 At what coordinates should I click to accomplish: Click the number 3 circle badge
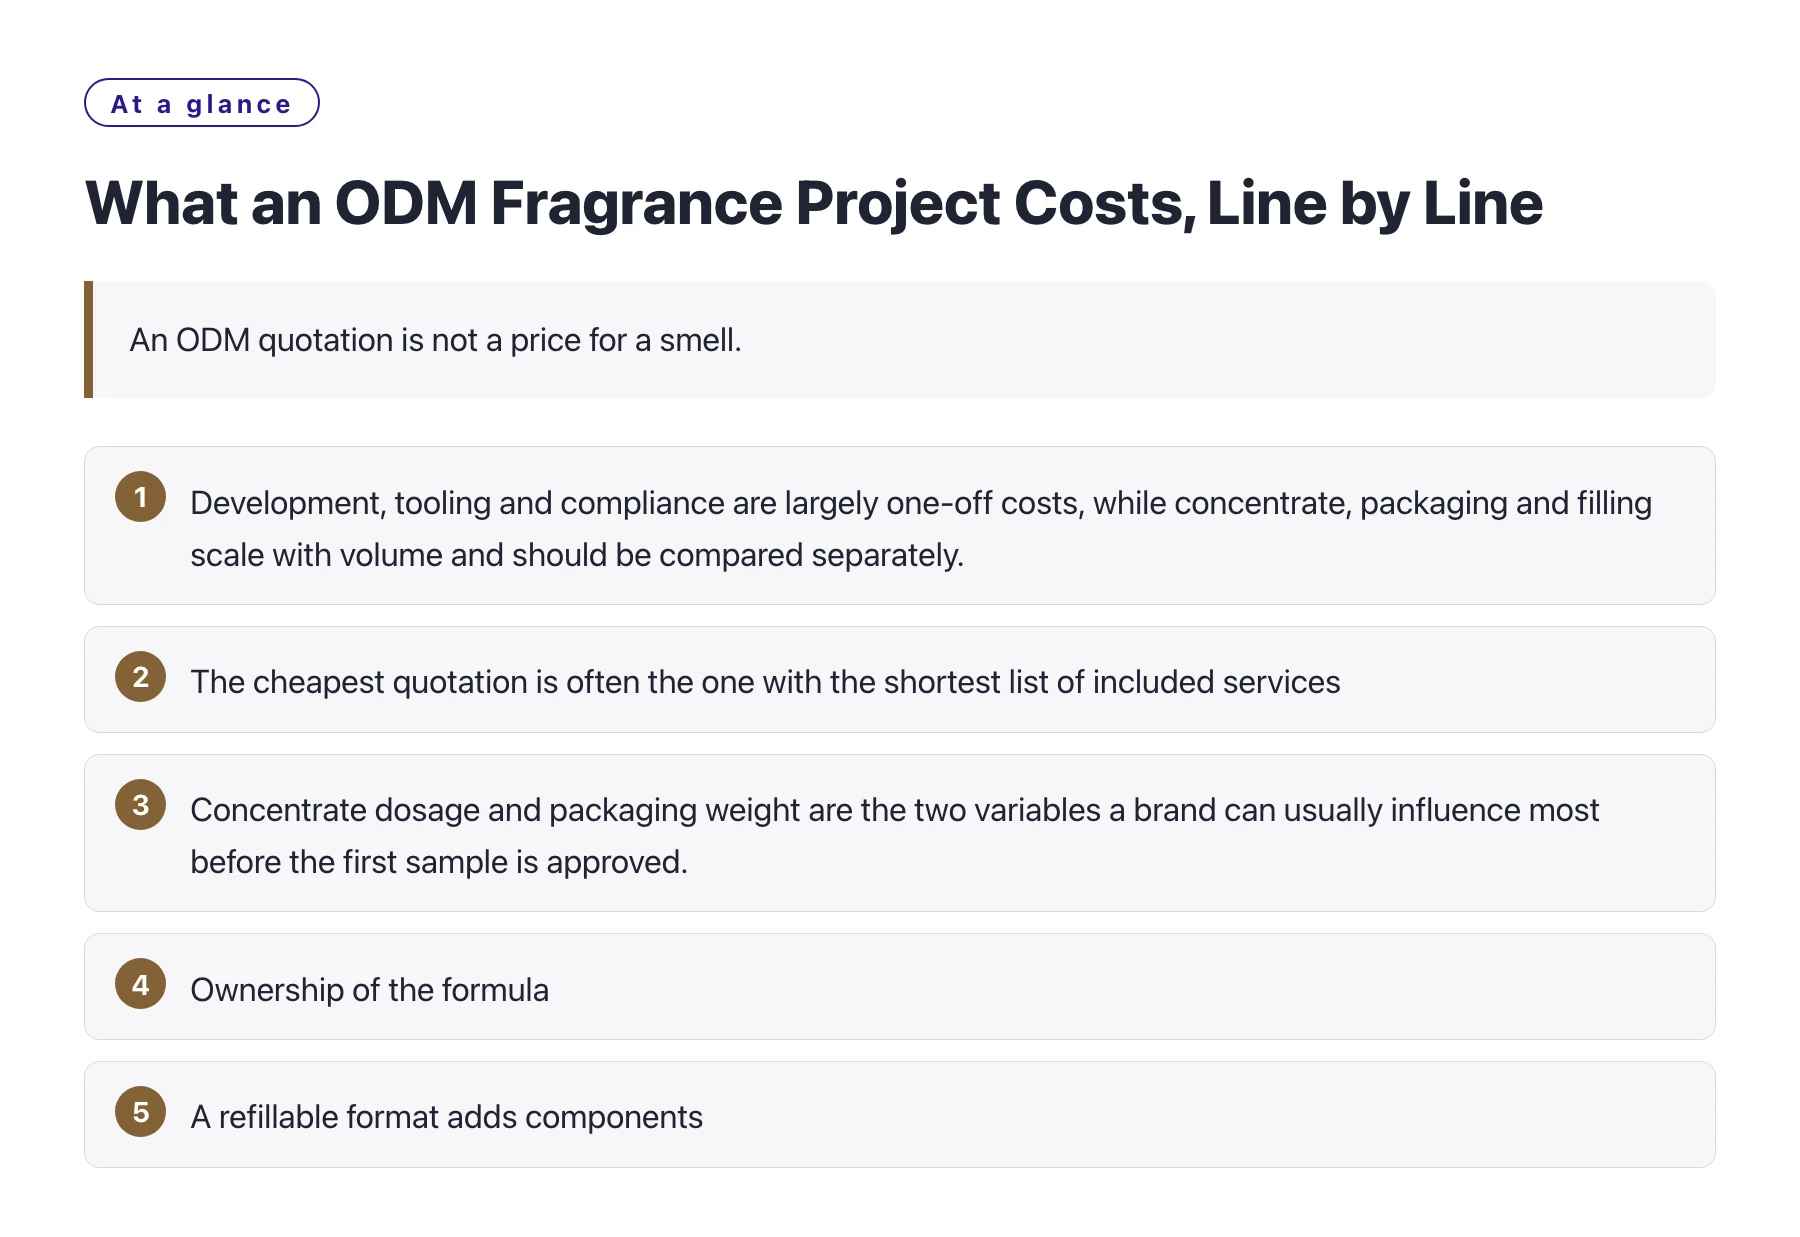pyautogui.click(x=140, y=805)
